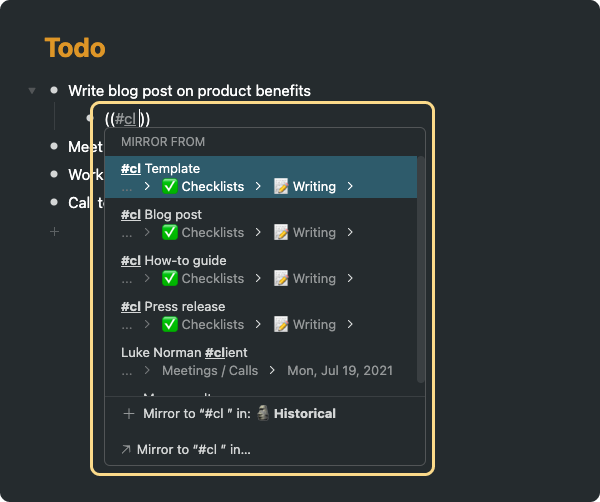Click the bullet beside "Write blog post"
The image size is (600, 502).
[54, 91]
